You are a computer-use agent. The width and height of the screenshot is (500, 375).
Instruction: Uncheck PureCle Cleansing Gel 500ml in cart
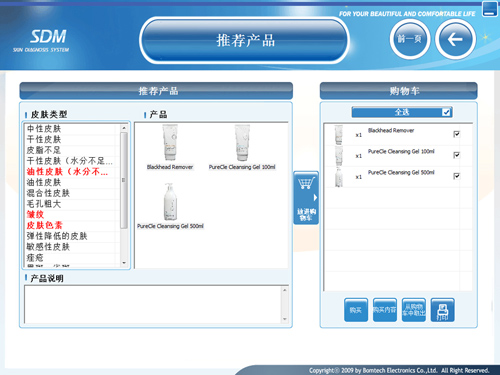456,176
